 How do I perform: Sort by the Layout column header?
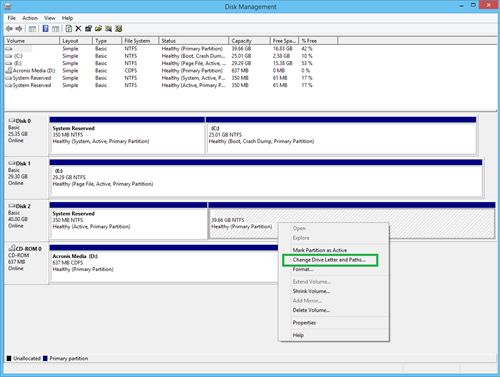76,41
